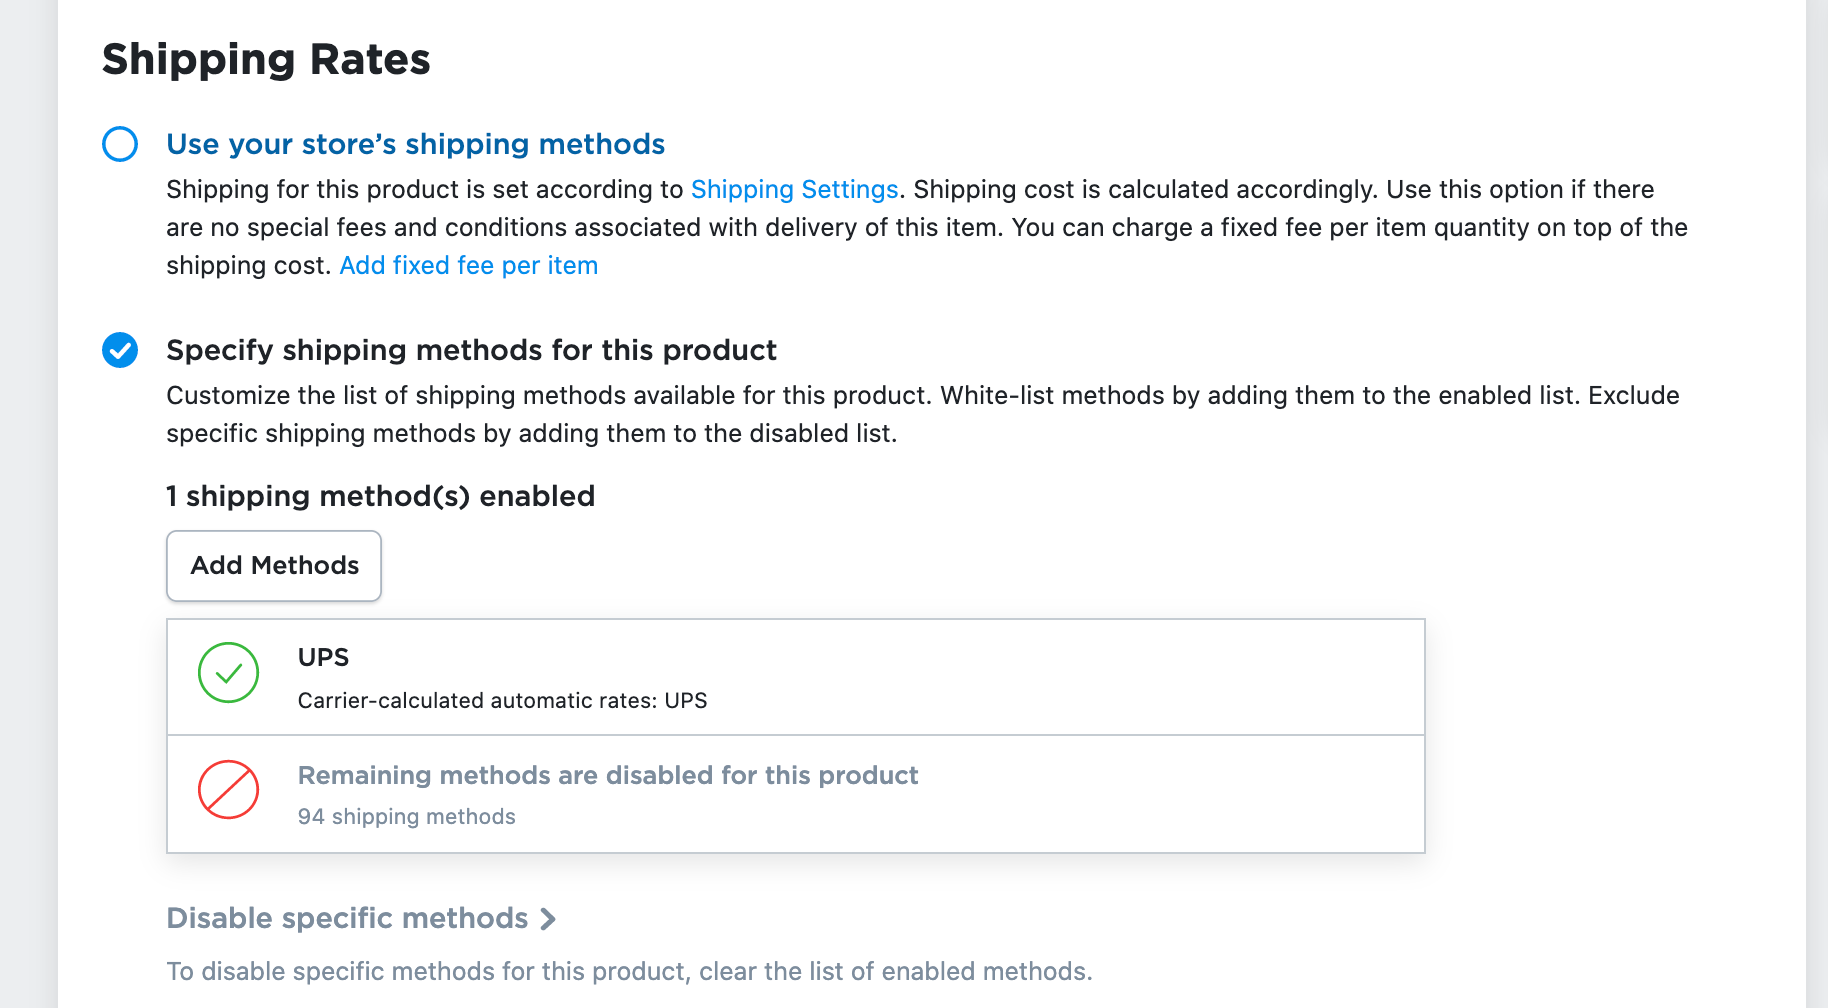Click the "Add fixed fee per item" link
The image size is (1828, 1008).
click(x=468, y=266)
